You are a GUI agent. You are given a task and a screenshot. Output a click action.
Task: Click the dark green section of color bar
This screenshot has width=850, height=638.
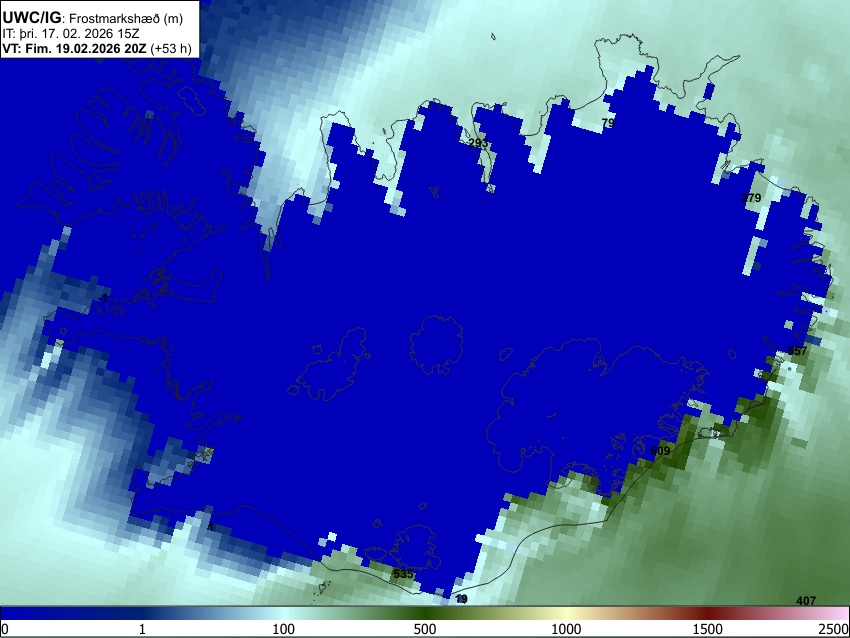[x=425, y=614]
